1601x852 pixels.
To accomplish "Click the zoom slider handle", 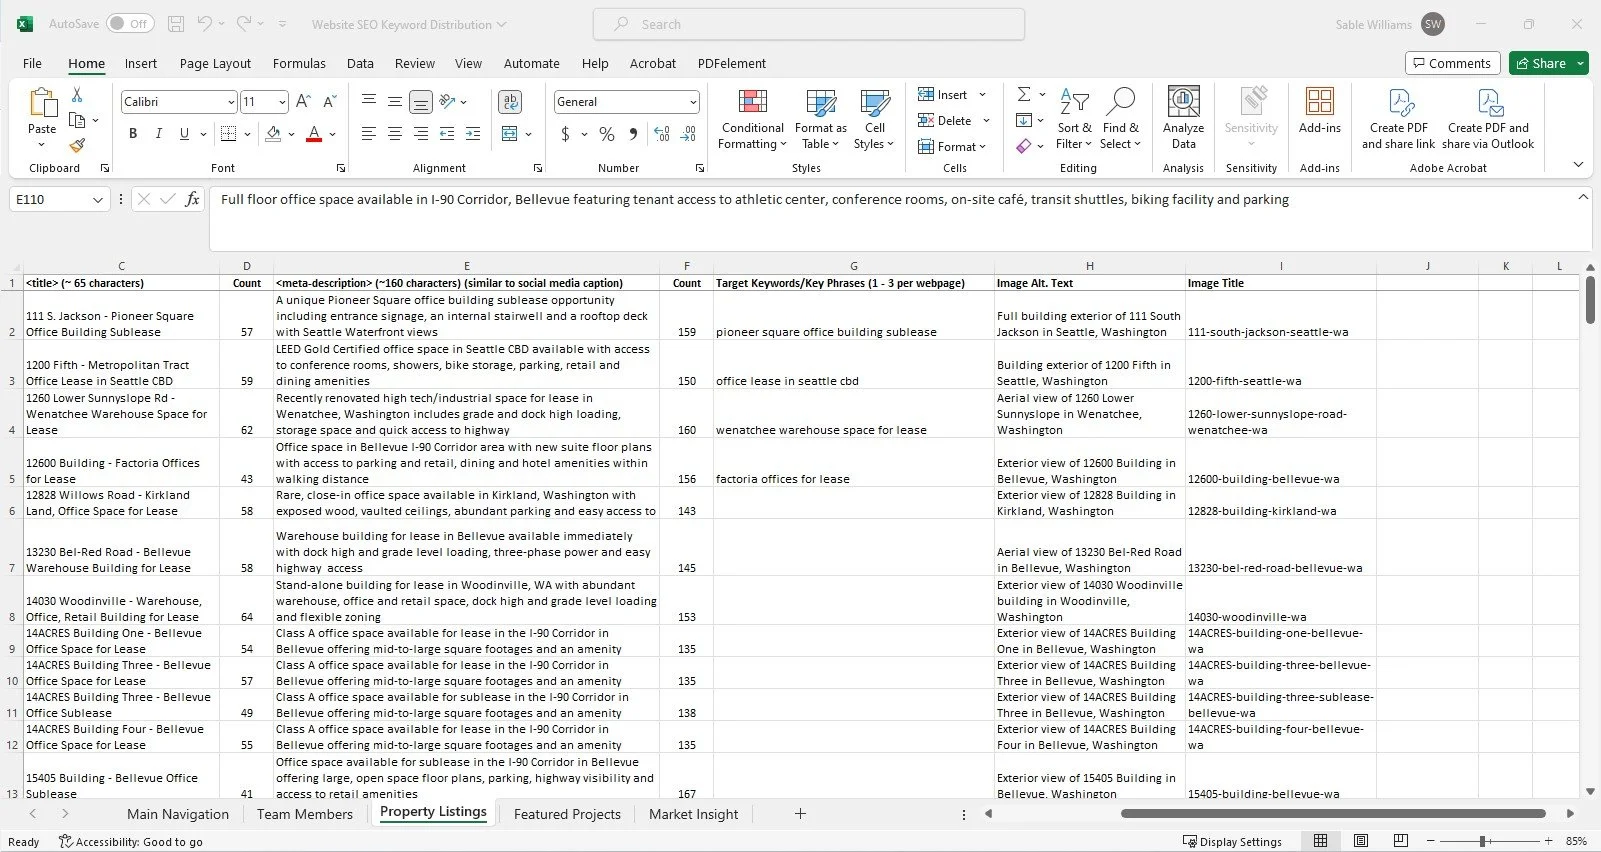I will 1483,841.
